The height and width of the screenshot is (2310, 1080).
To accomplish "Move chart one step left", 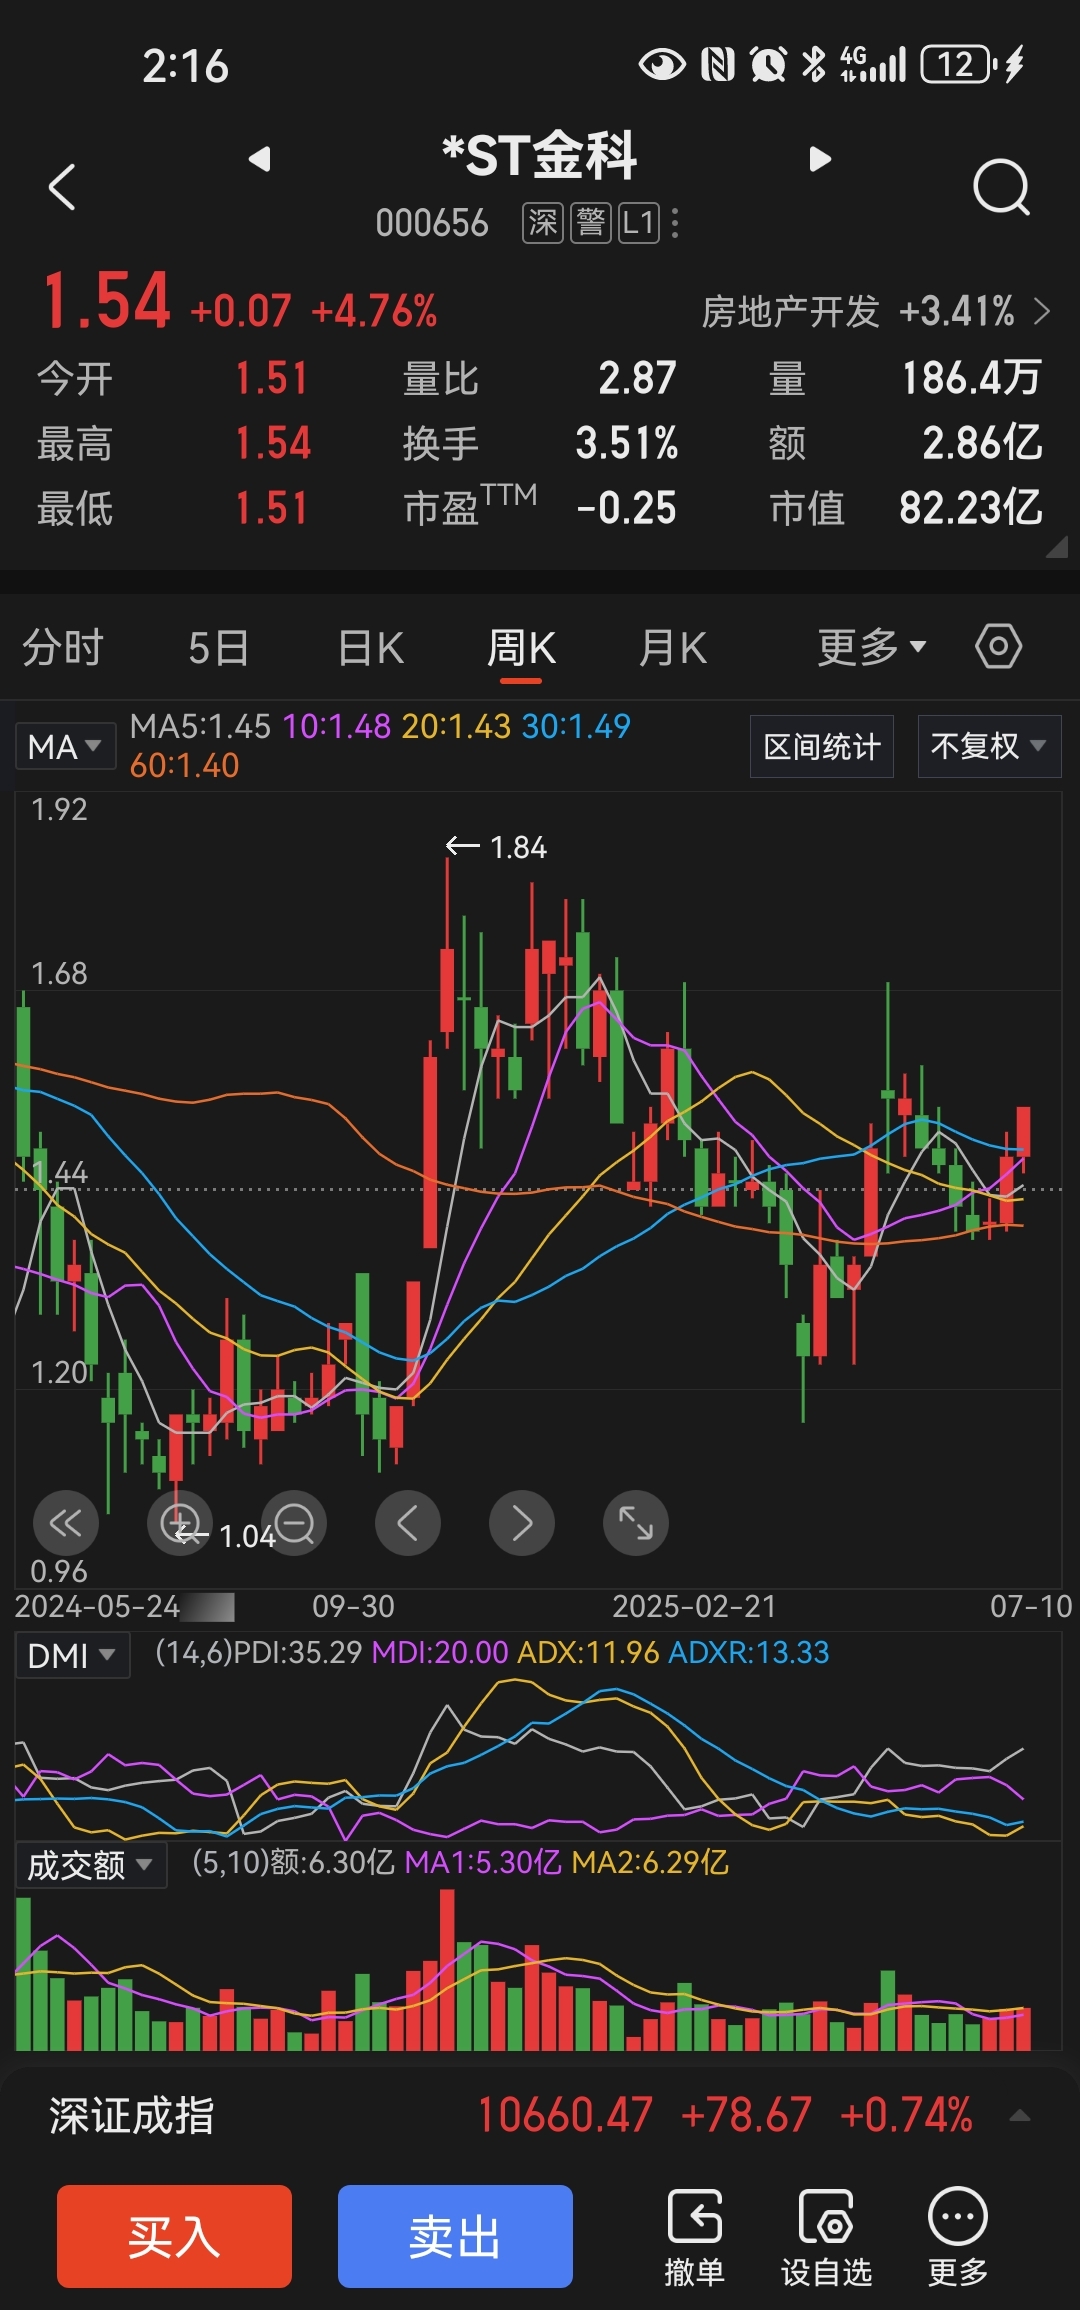I will 408,1523.
